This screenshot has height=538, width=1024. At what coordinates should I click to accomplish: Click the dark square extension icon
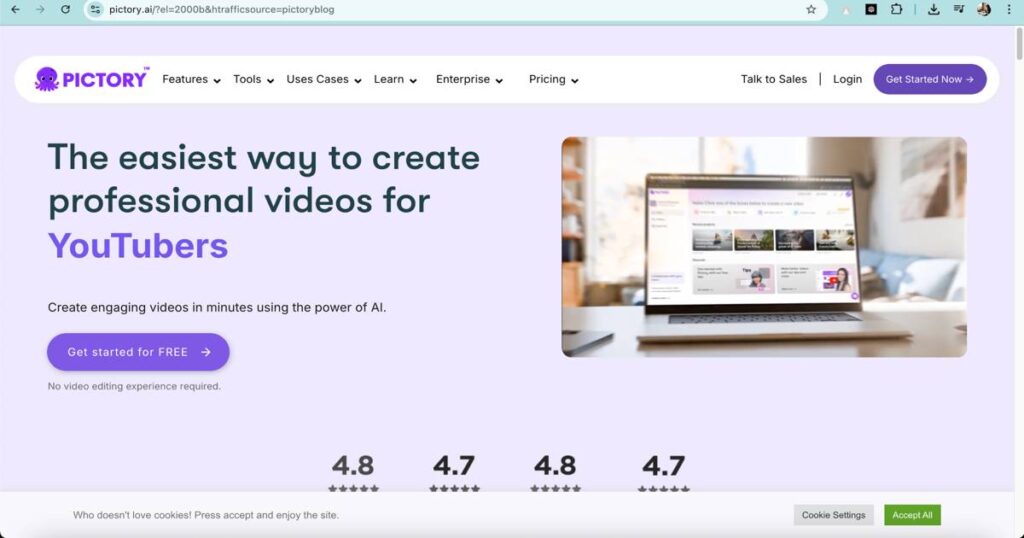pyautogui.click(x=871, y=9)
